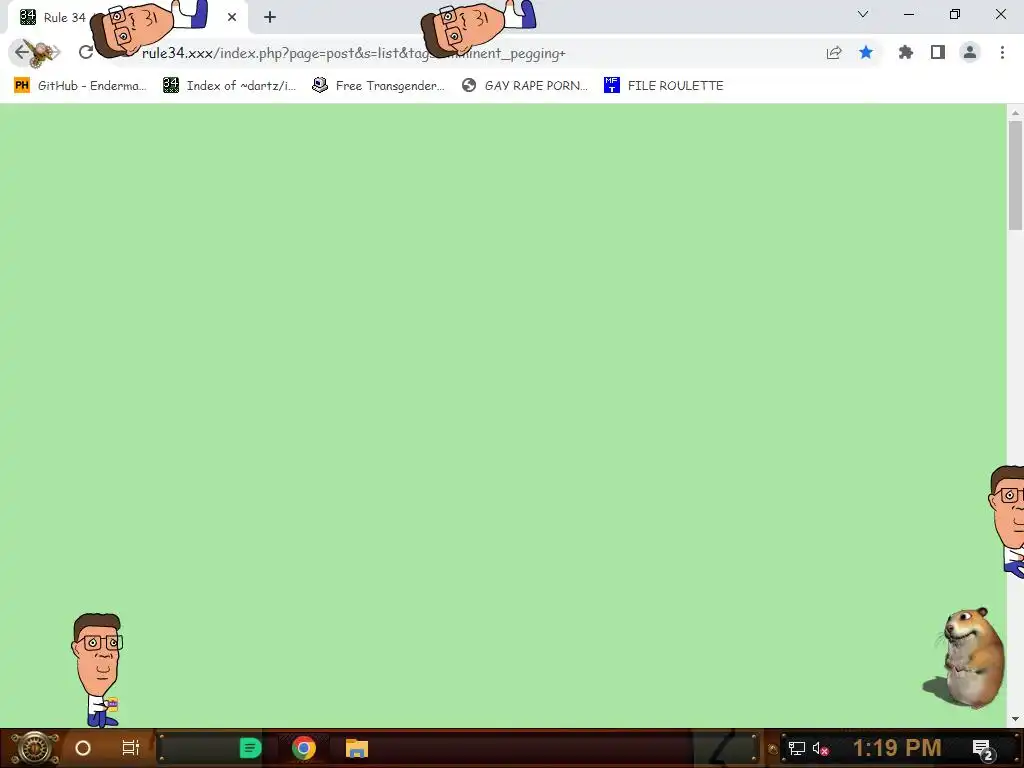Open the Chrome profile avatar menu

(x=970, y=52)
